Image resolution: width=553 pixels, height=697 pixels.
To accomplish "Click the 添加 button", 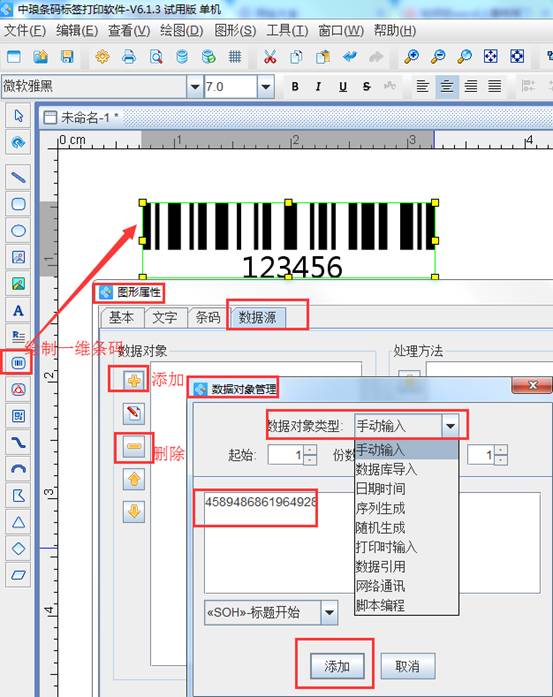I will click(337, 666).
